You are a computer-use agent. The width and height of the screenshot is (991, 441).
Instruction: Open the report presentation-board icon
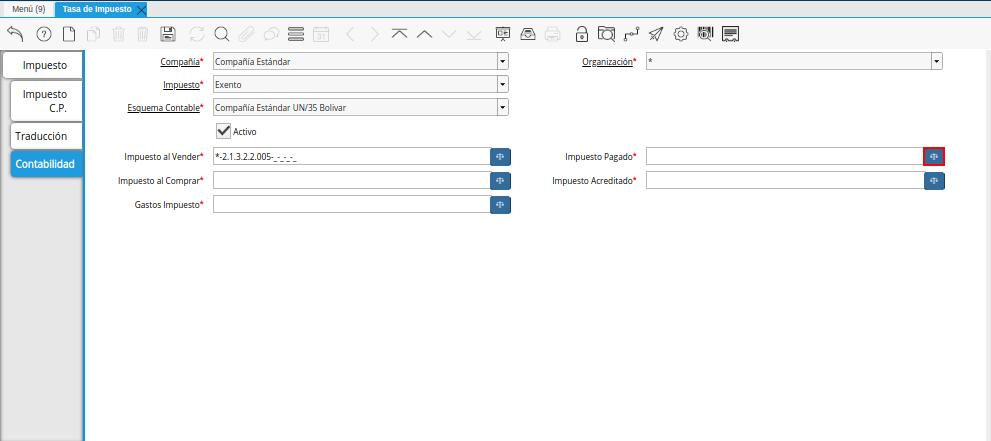click(503, 34)
